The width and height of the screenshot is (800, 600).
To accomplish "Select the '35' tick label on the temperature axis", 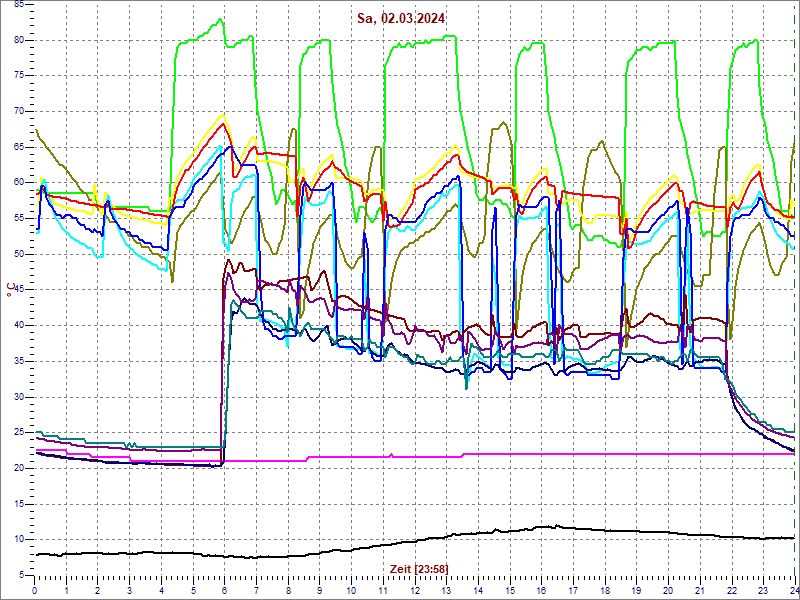I will pos(19,361).
